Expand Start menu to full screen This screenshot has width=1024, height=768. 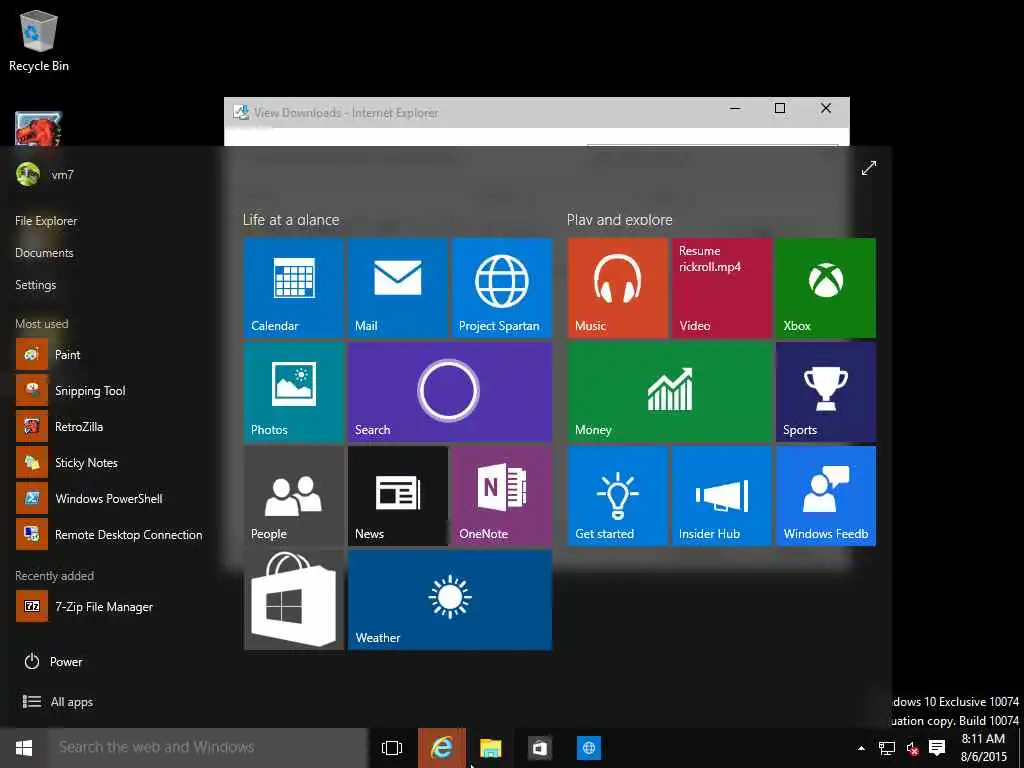pos(869,168)
